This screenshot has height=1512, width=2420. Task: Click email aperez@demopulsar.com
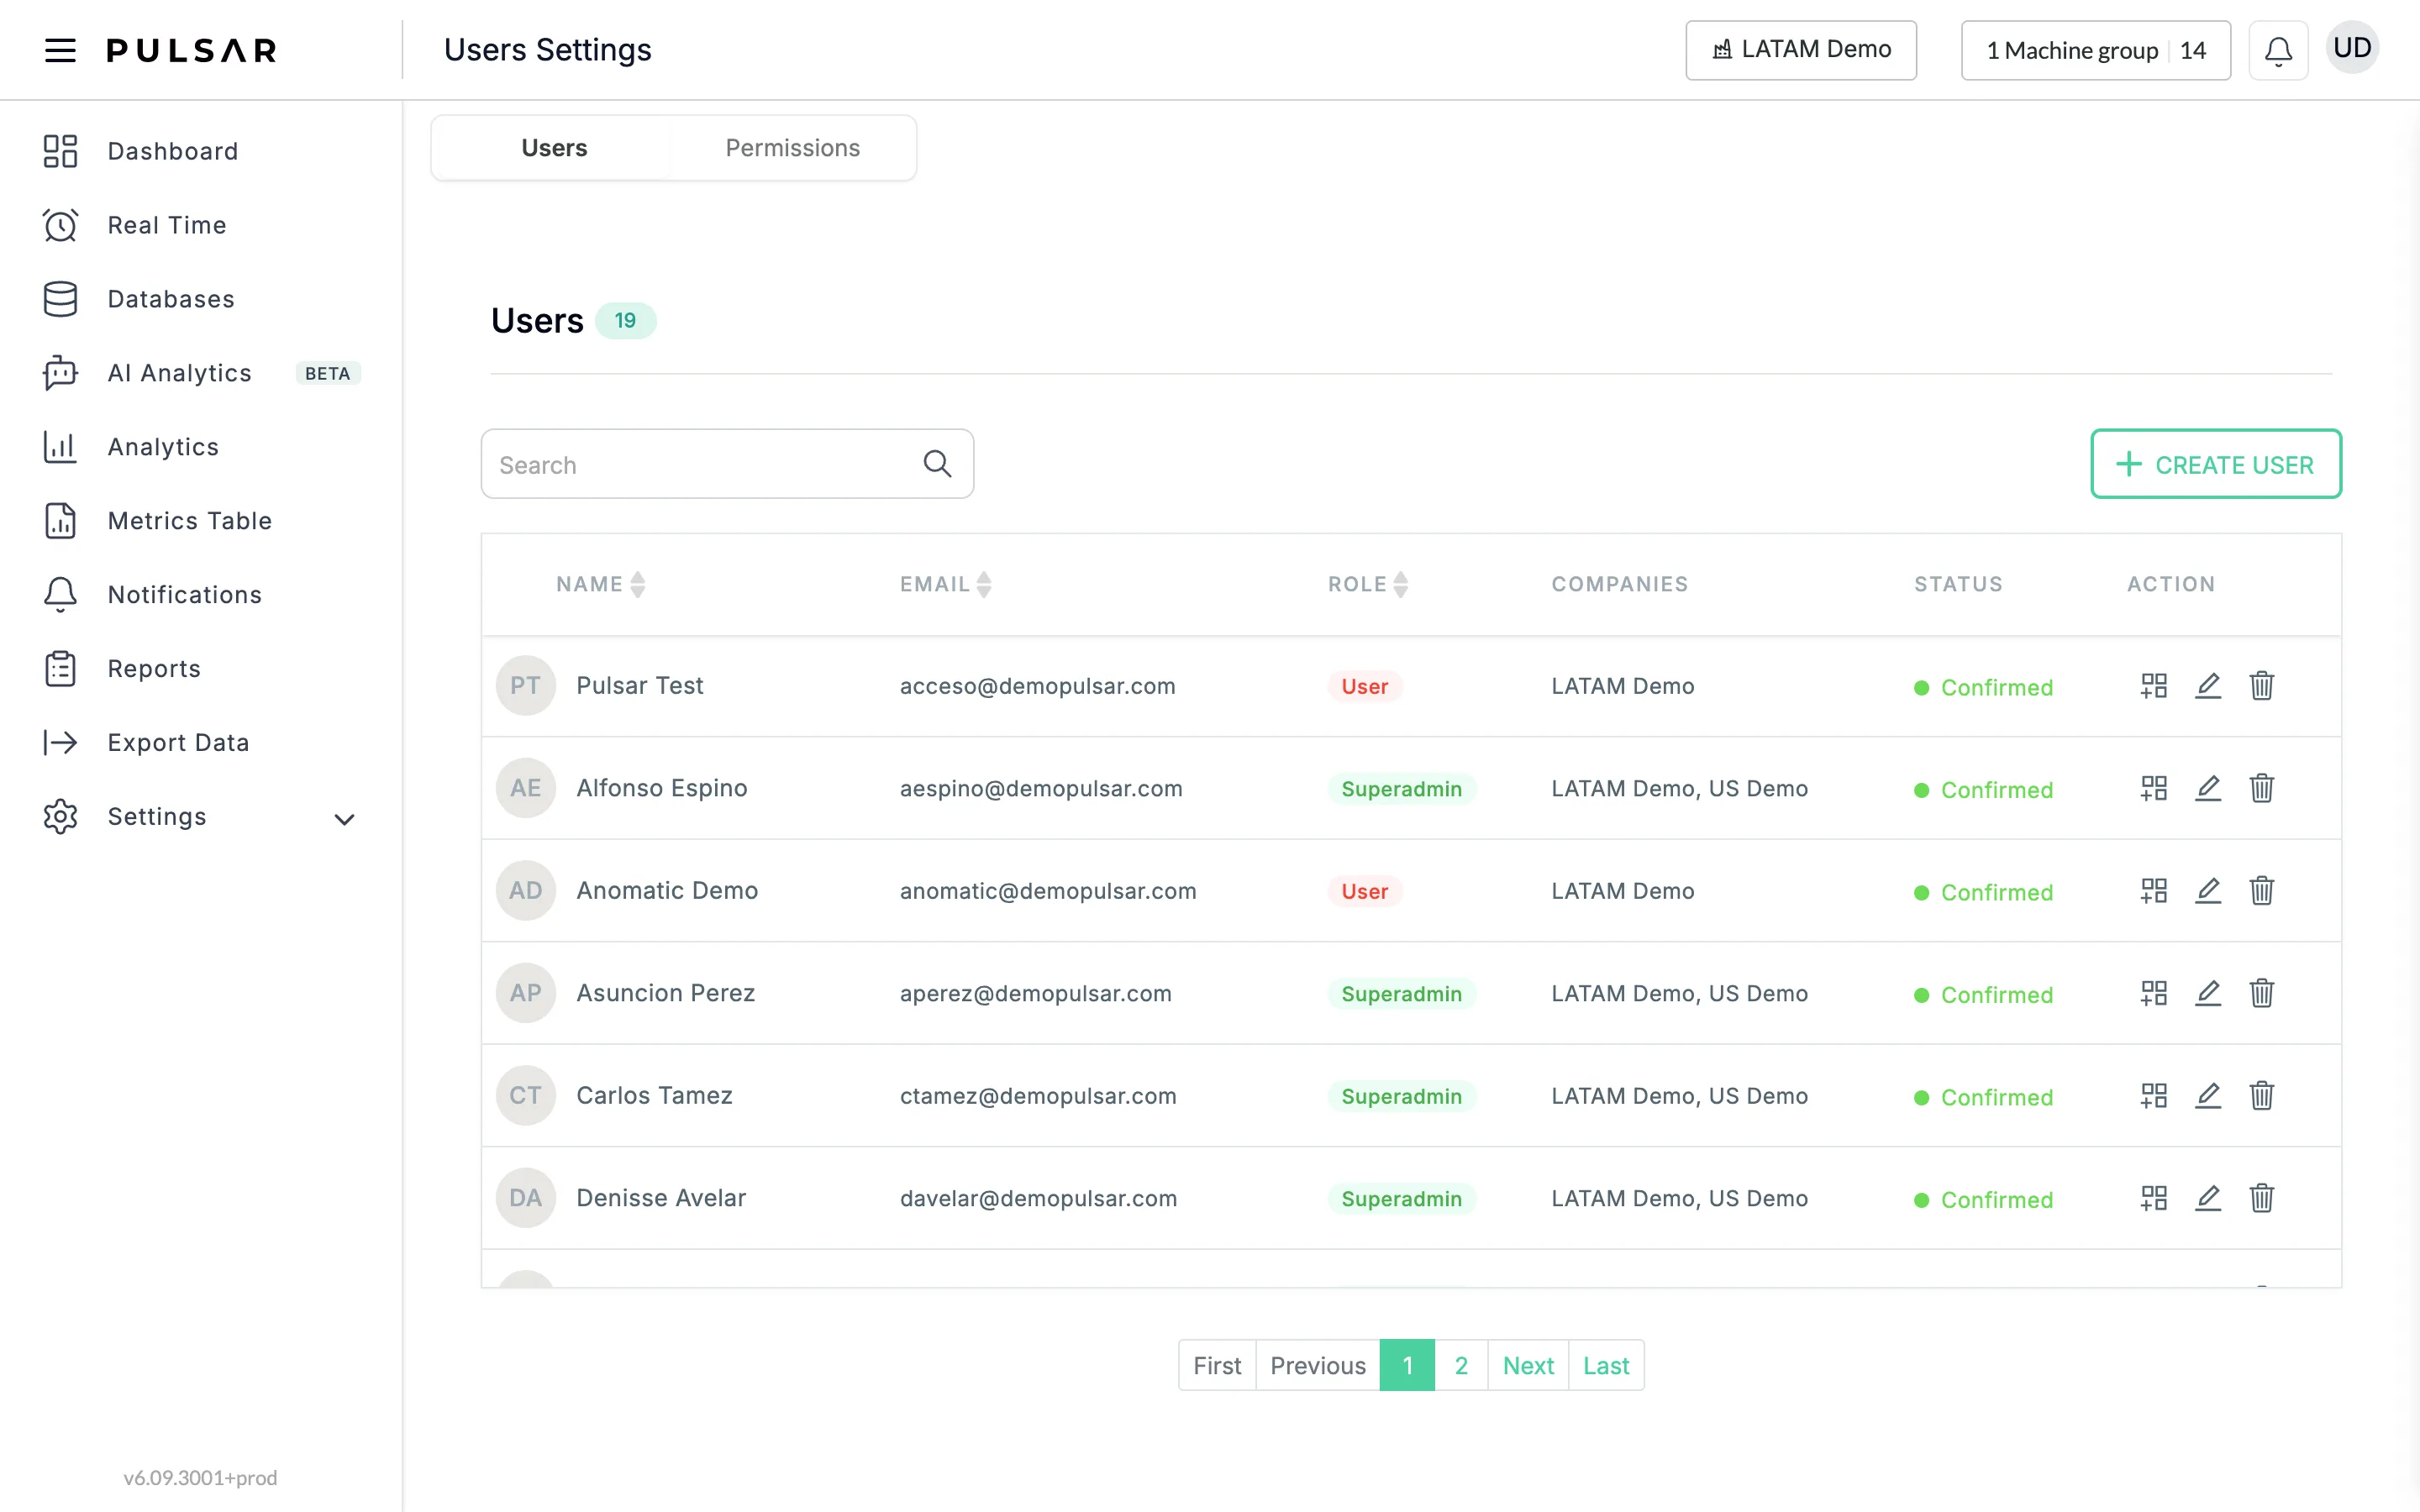click(1035, 993)
